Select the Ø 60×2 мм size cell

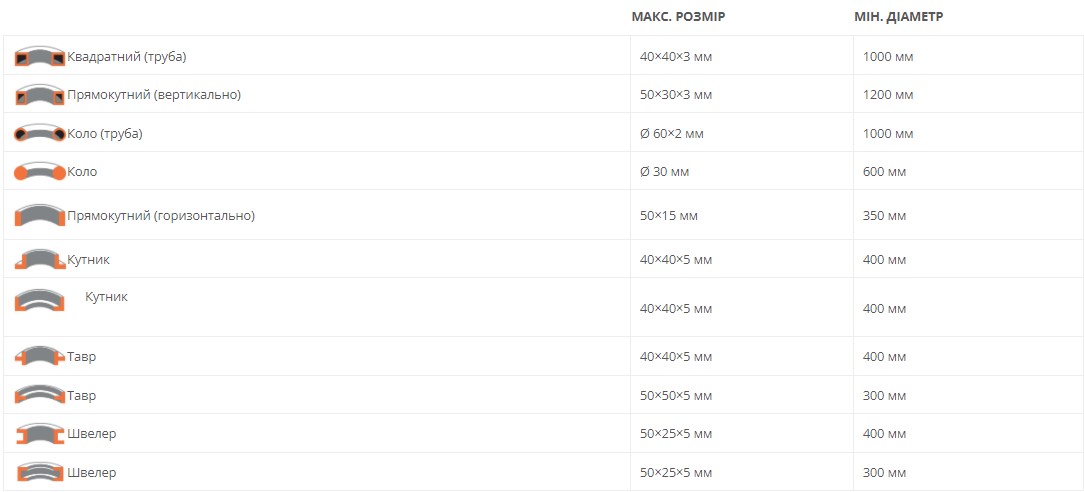point(671,134)
